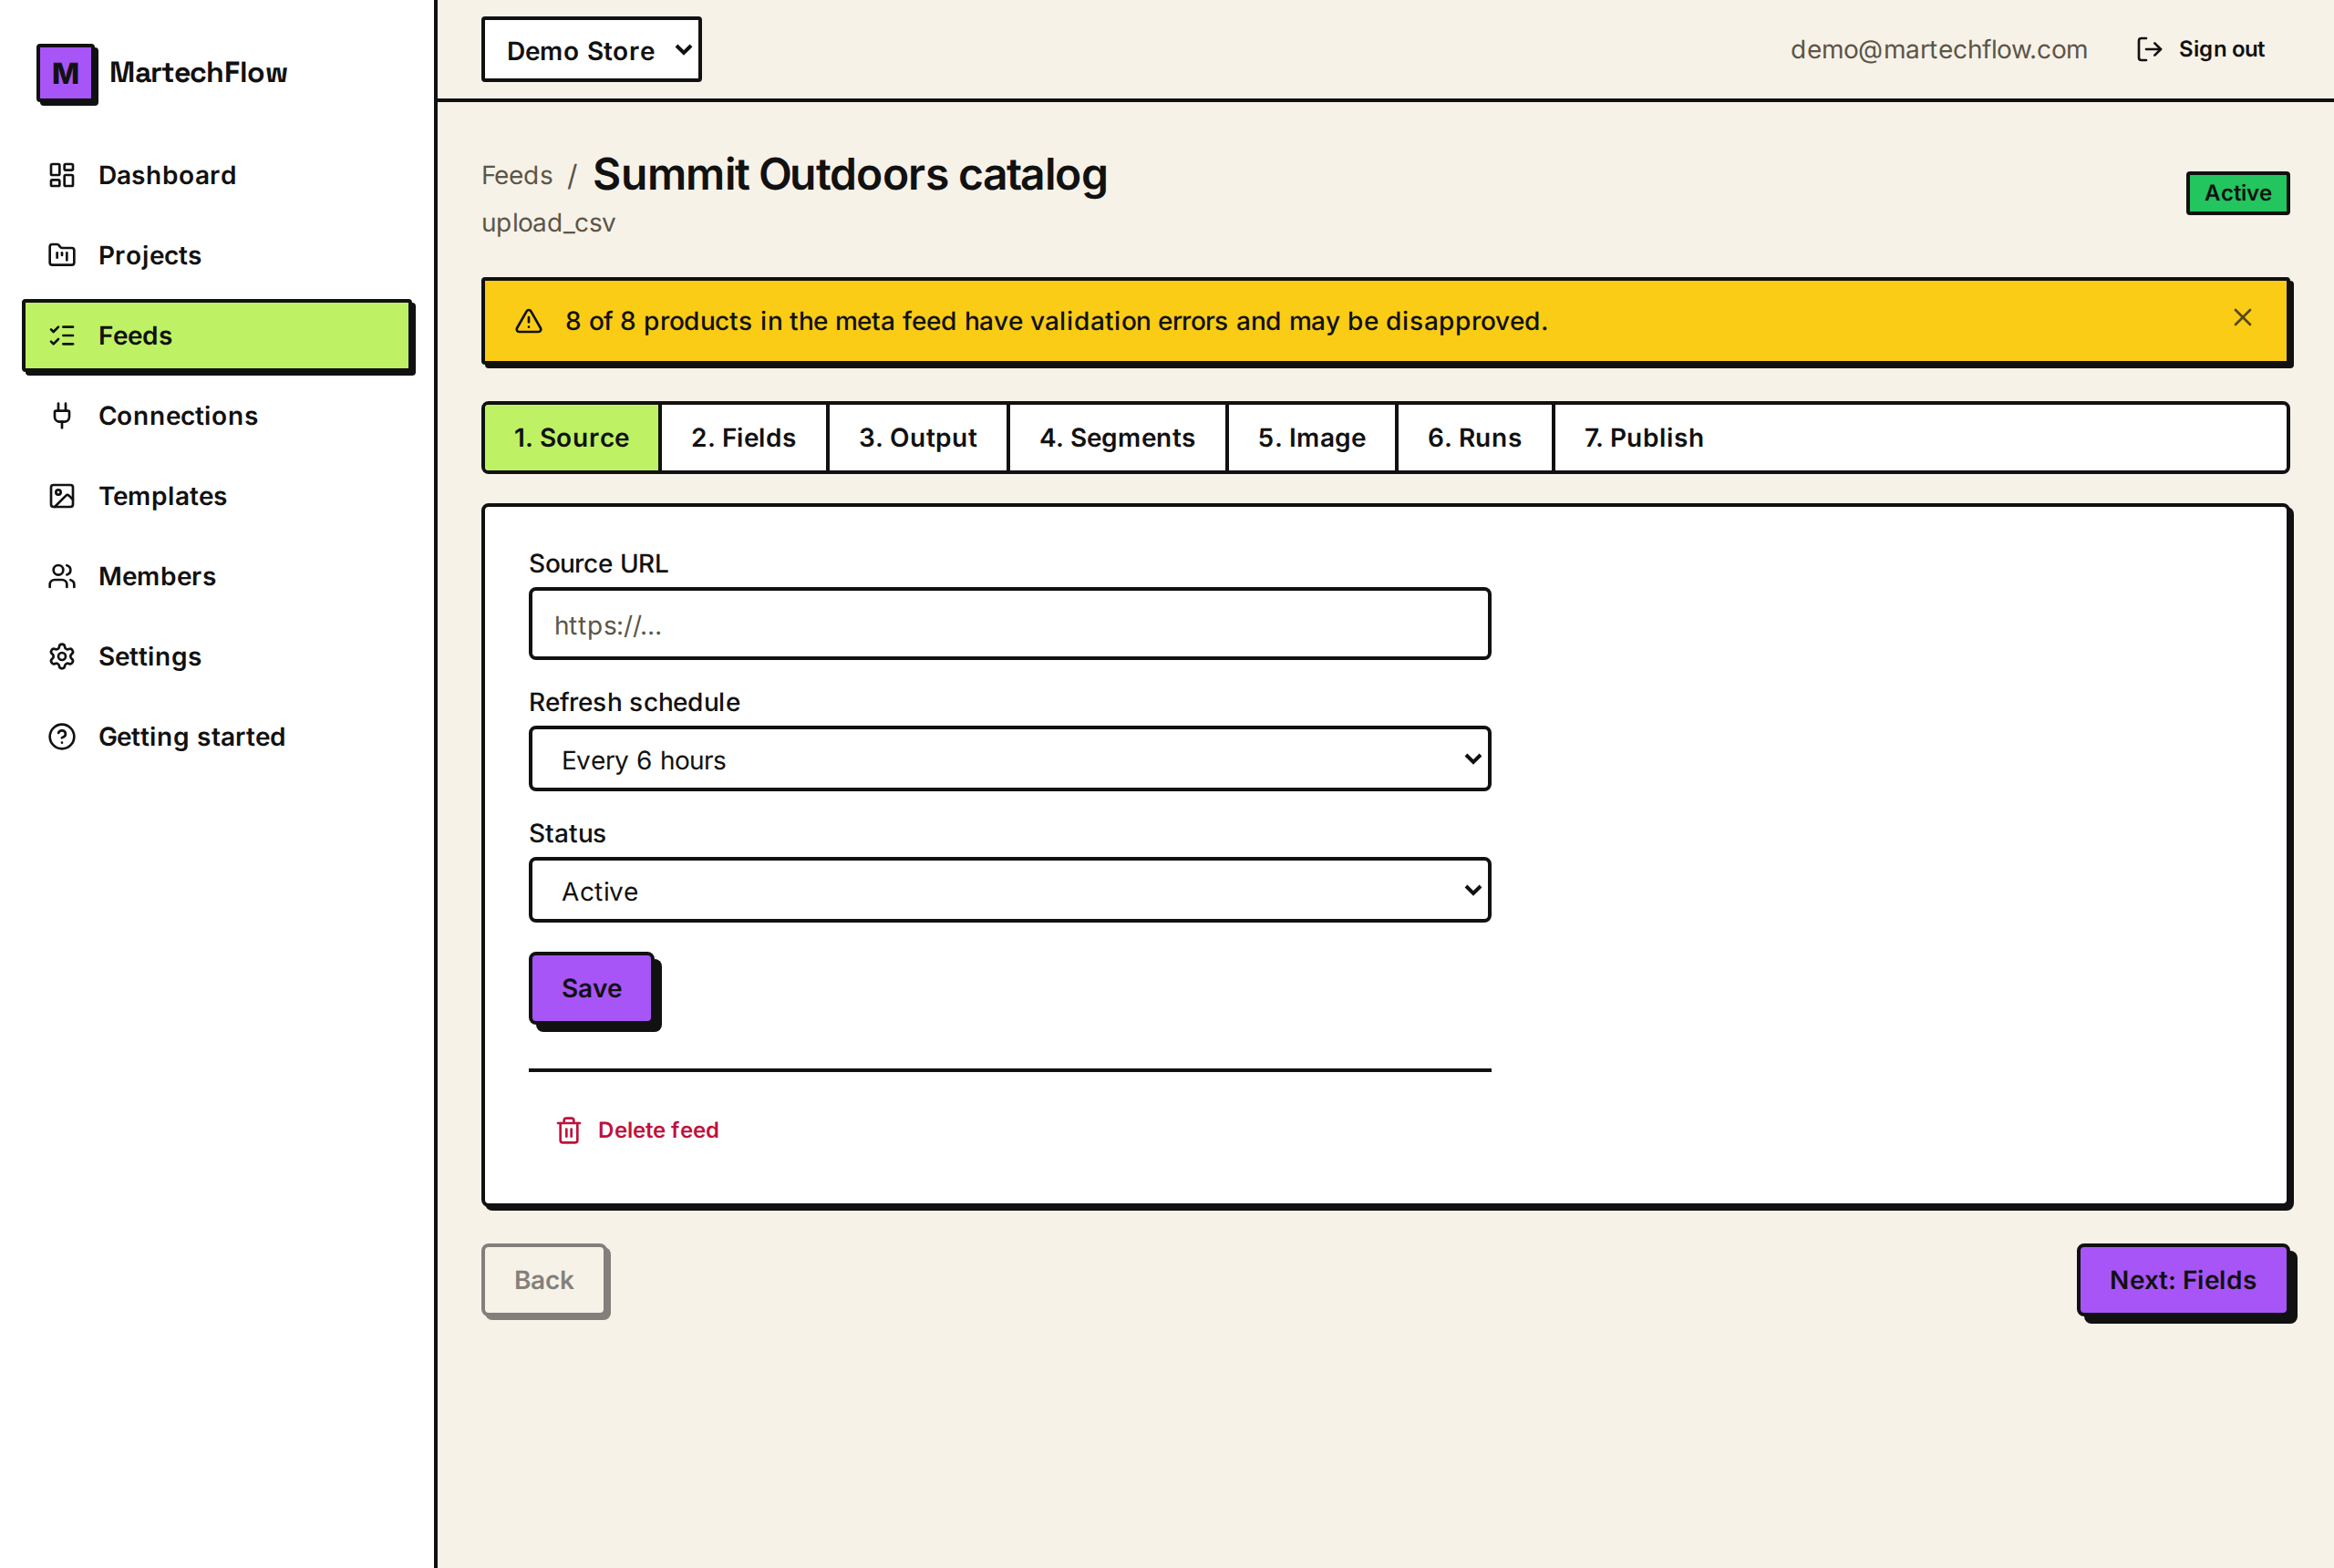Click the Summit Outdoors catalog title
The image size is (2334, 1568).
click(x=850, y=175)
